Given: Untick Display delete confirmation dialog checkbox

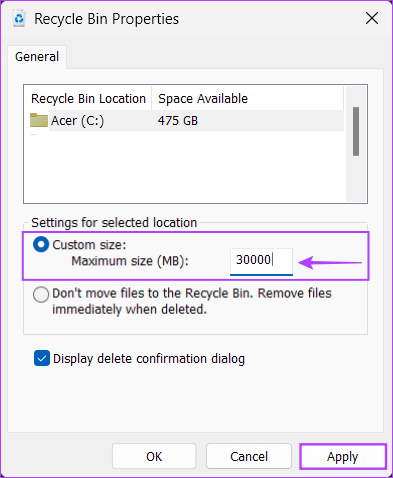Looking at the screenshot, I should tap(42, 358).
